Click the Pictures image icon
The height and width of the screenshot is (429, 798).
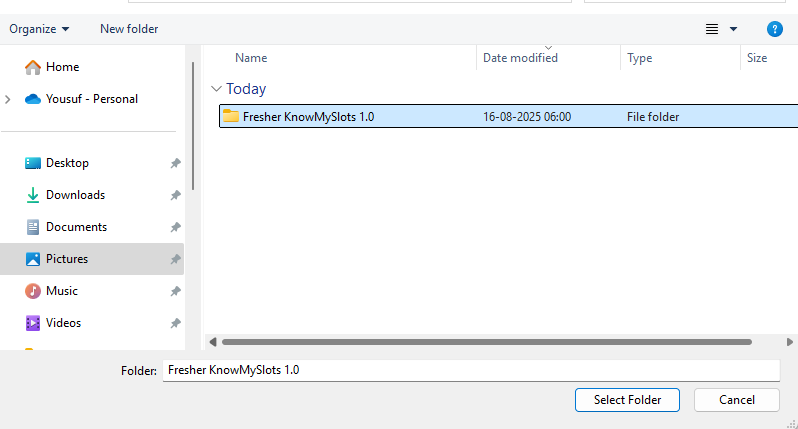(x=33, y=259)
